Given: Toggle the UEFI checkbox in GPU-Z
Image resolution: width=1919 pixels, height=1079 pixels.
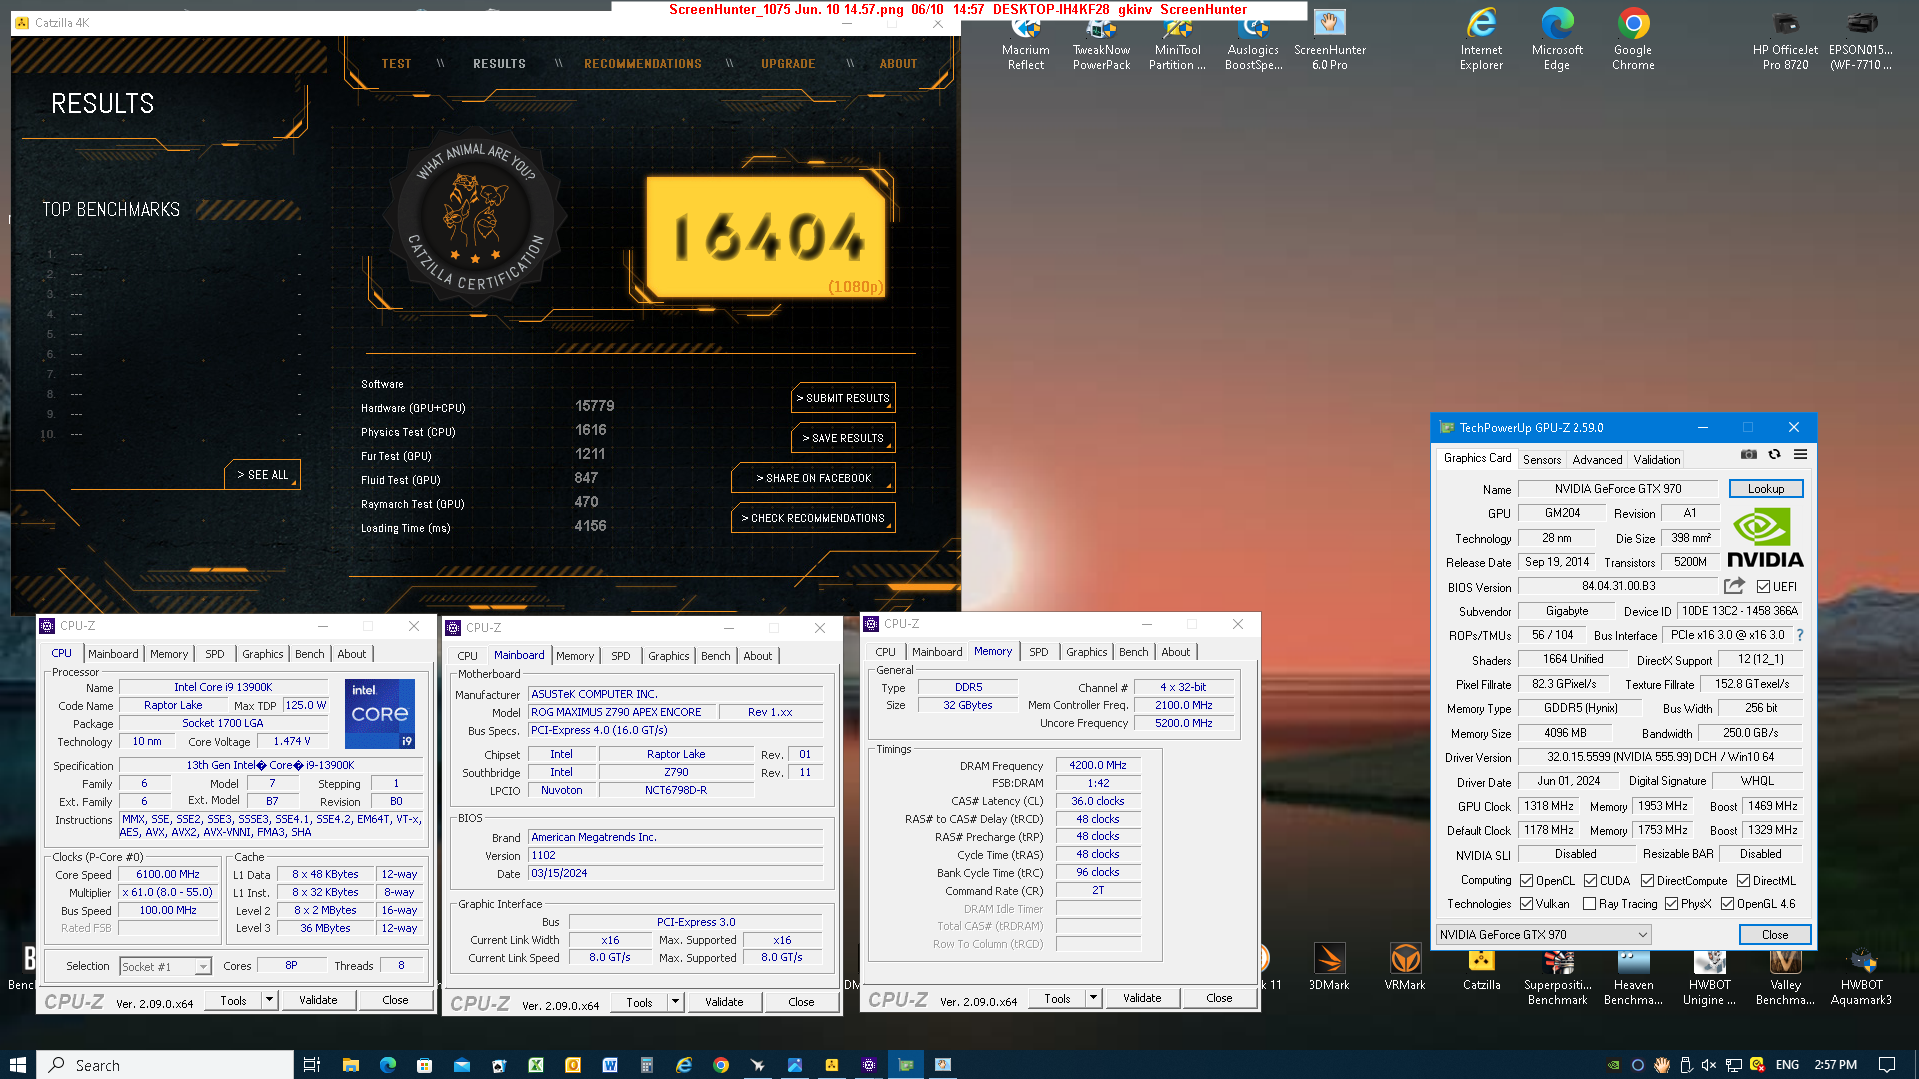Looking at the screenshot, I should pyautogui.click(x=1763, y=587).
